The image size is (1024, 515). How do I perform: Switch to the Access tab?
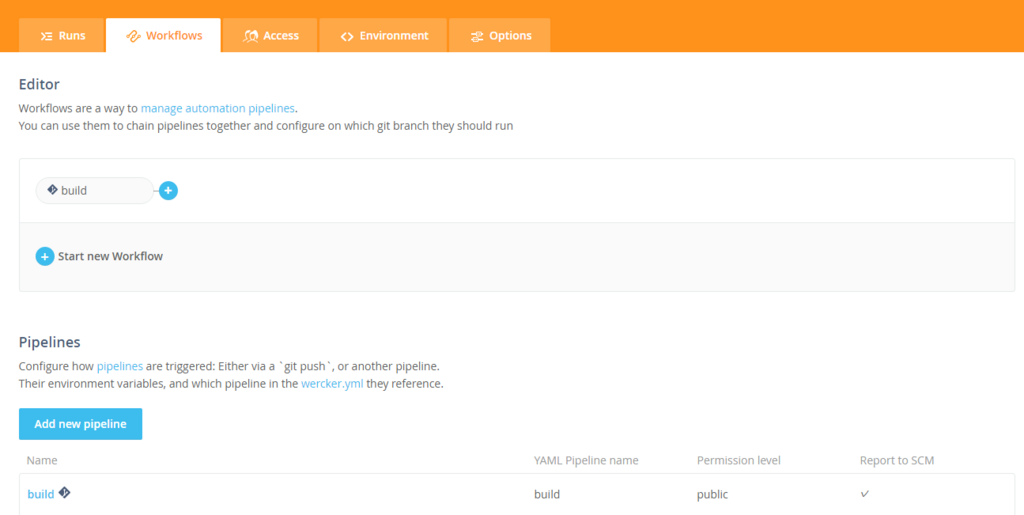tap(270, 35)
